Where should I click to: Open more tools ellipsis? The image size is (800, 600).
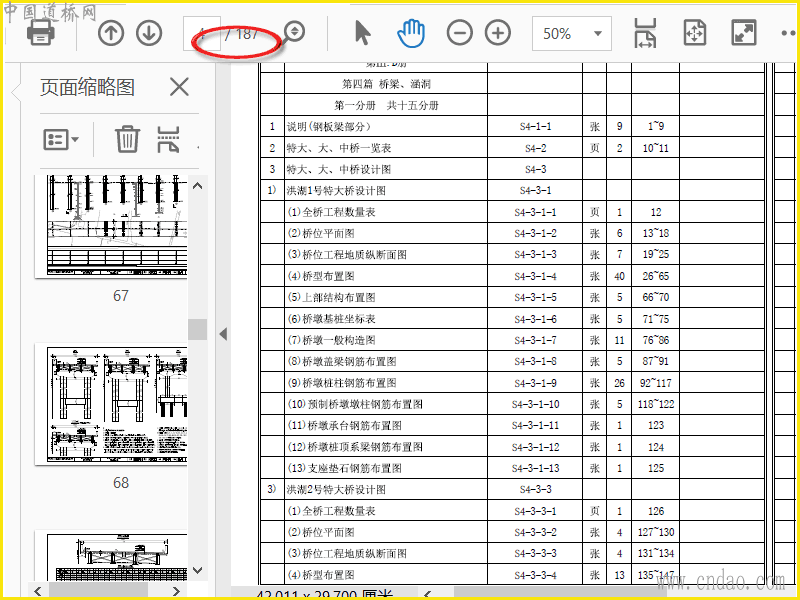789,33
